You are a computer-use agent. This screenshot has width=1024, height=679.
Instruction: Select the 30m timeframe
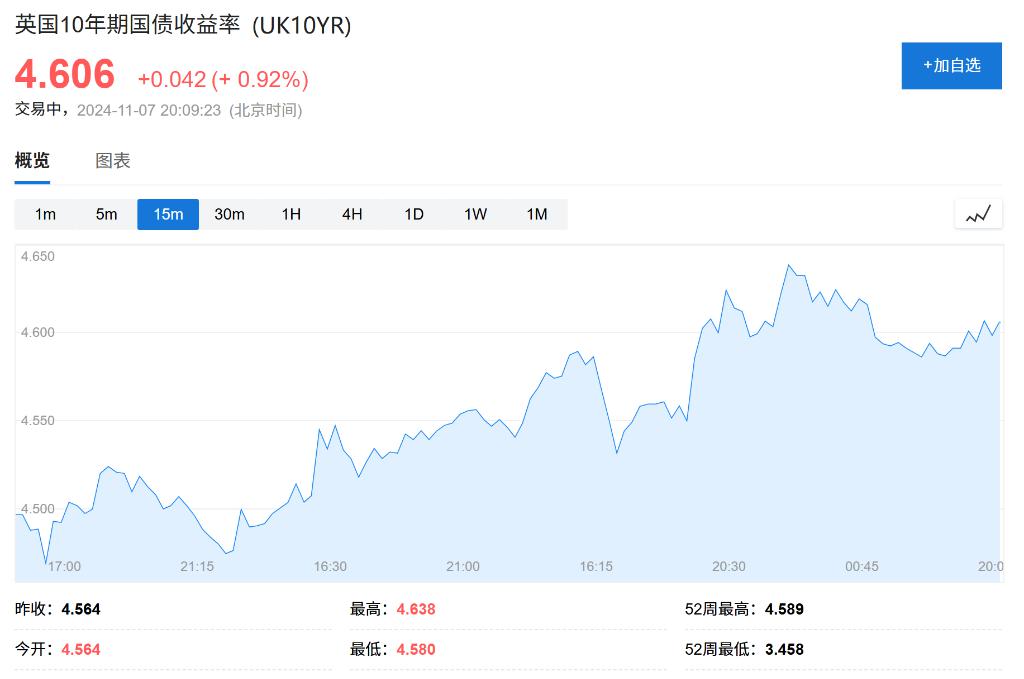pyautogui.click(x=229, y=214)
